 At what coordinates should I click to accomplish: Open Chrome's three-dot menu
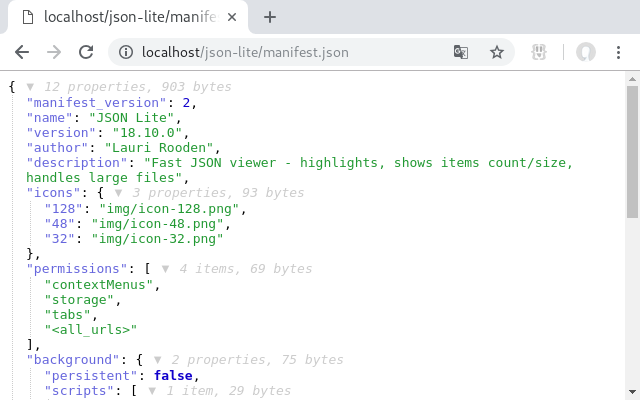click(618, 52)
